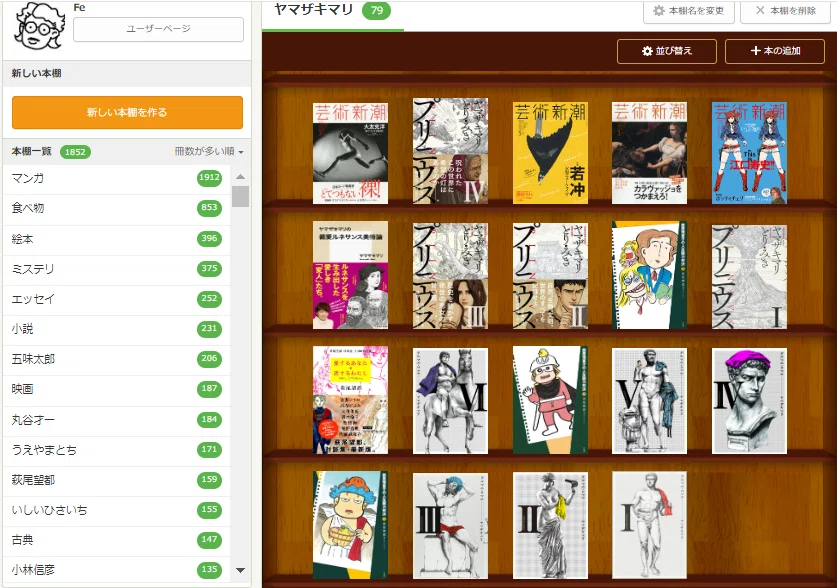Select the 小説 bookshelf
This screenshot has height=588, width=837.
click(x=117, y=329)
